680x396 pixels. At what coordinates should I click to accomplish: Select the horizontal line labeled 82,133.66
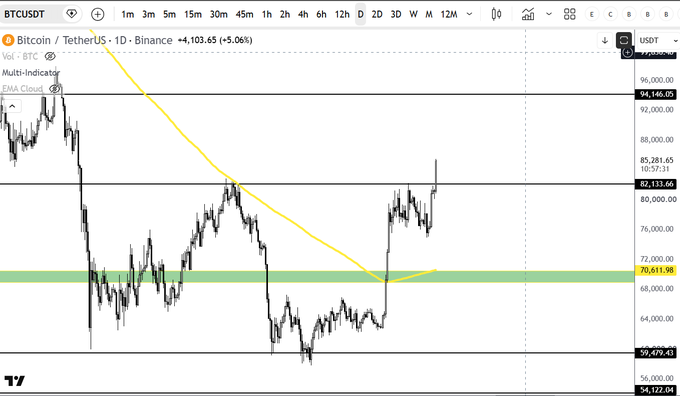point(317,184)
